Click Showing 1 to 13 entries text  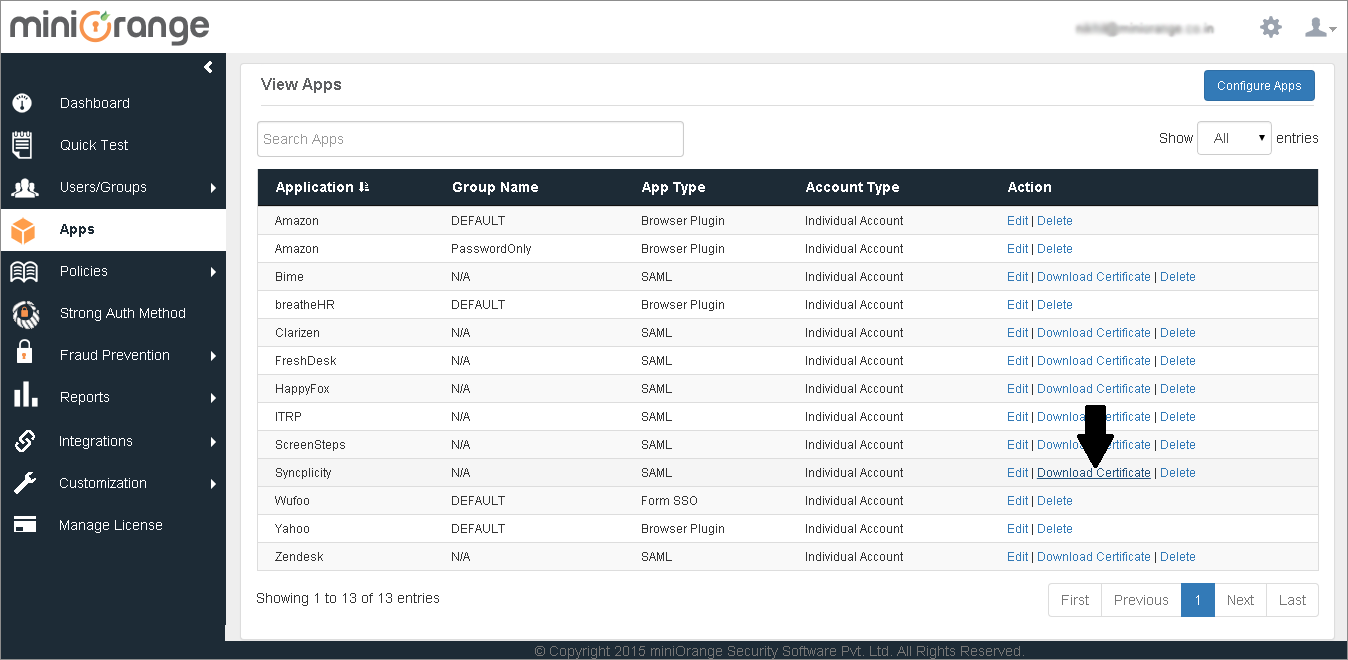(x=348, y=598)
